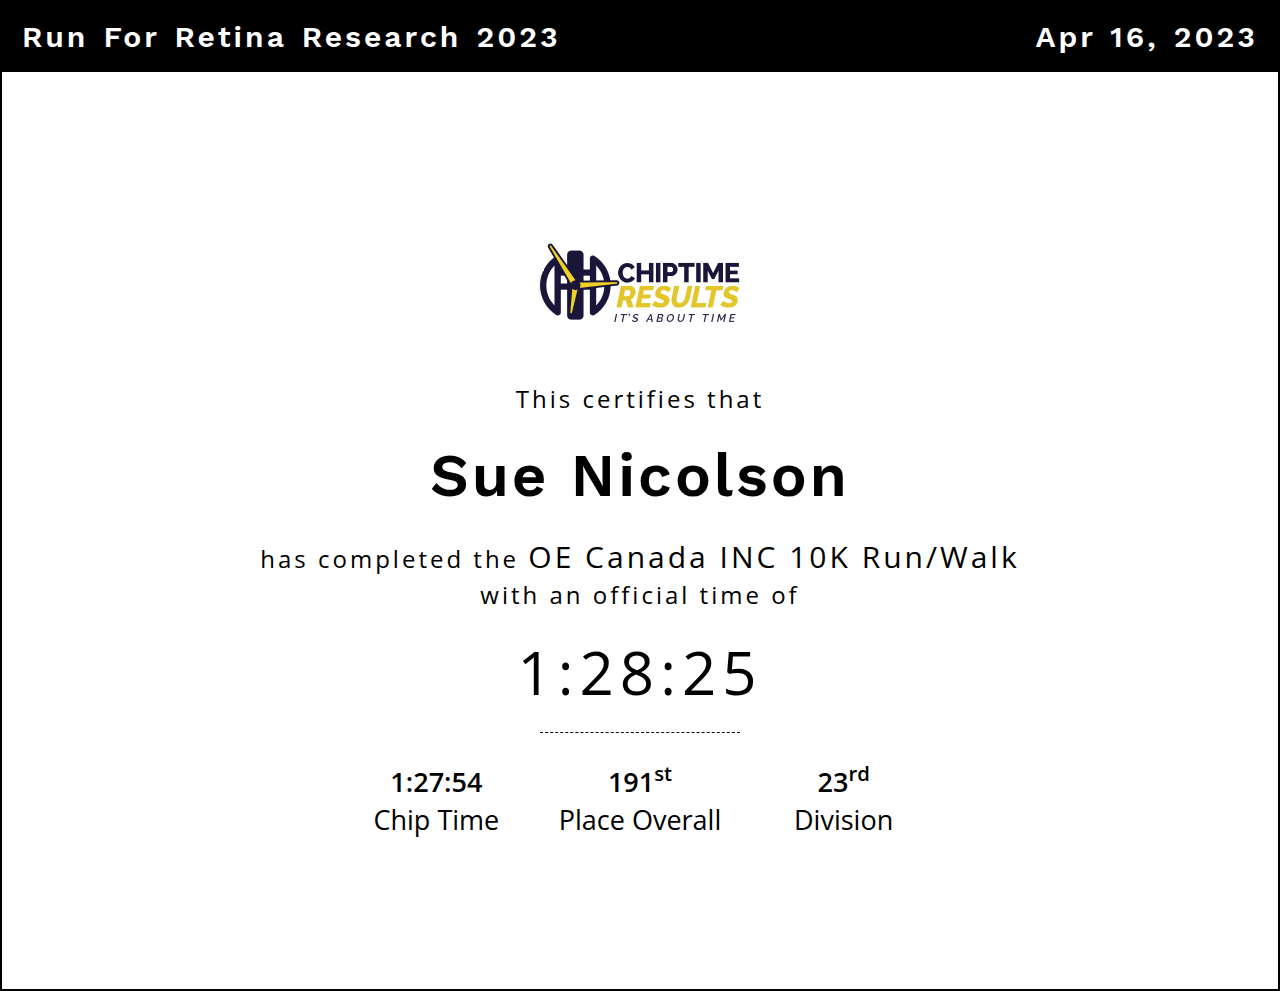Screen dimensions: 1280x991
Task: Click the dotted divider under the official time
Action: pyautogui.click(x=639, y=732)
